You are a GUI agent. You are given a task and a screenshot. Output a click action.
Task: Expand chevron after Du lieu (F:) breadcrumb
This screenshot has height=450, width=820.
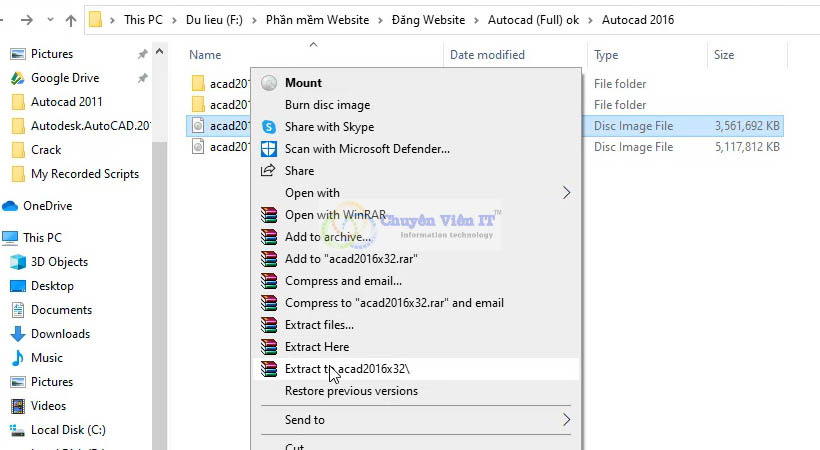pos(255,20)
